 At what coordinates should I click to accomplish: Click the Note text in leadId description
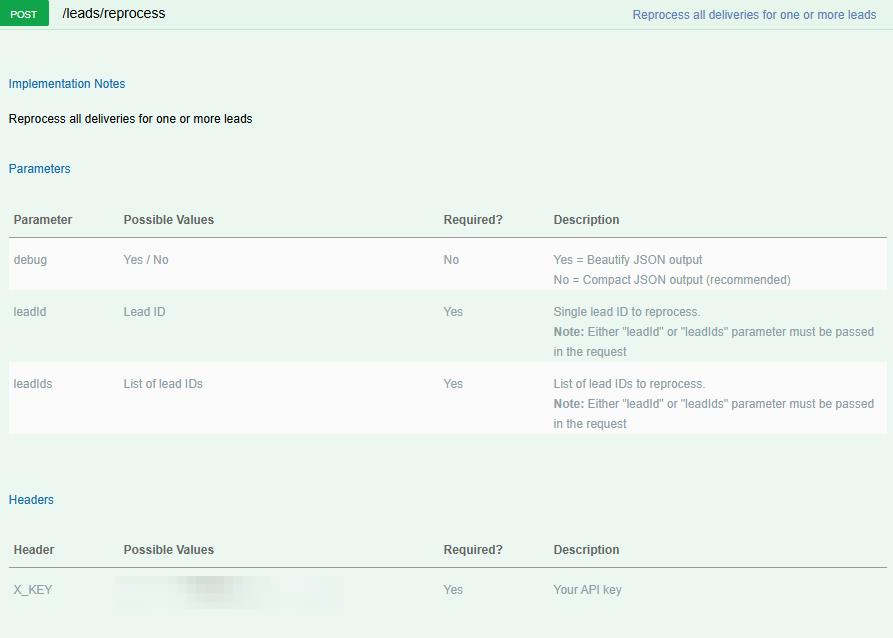714,342
